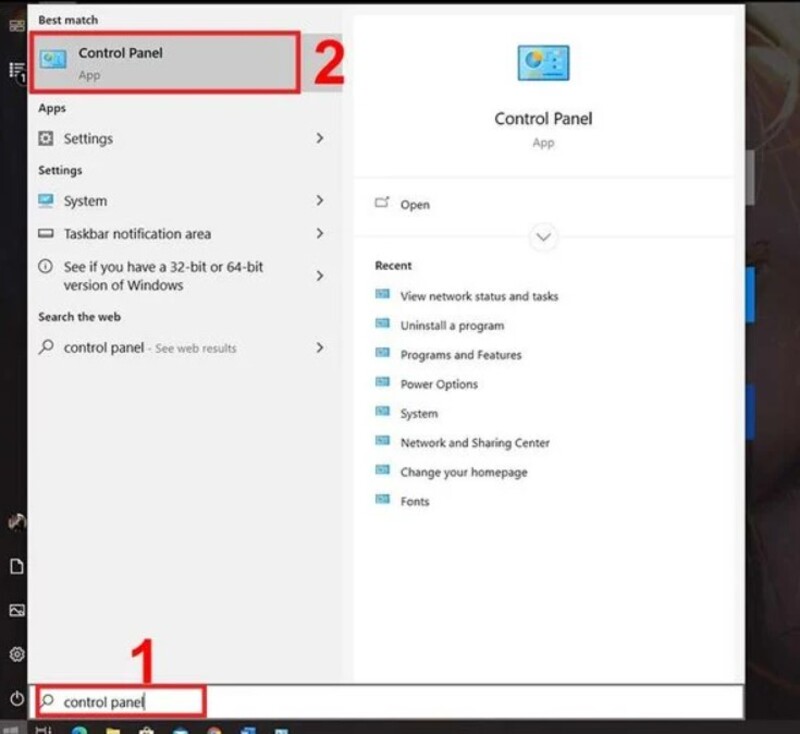Click icon next to View network status
Screen dimensions: 800x734
pos(383,294)
